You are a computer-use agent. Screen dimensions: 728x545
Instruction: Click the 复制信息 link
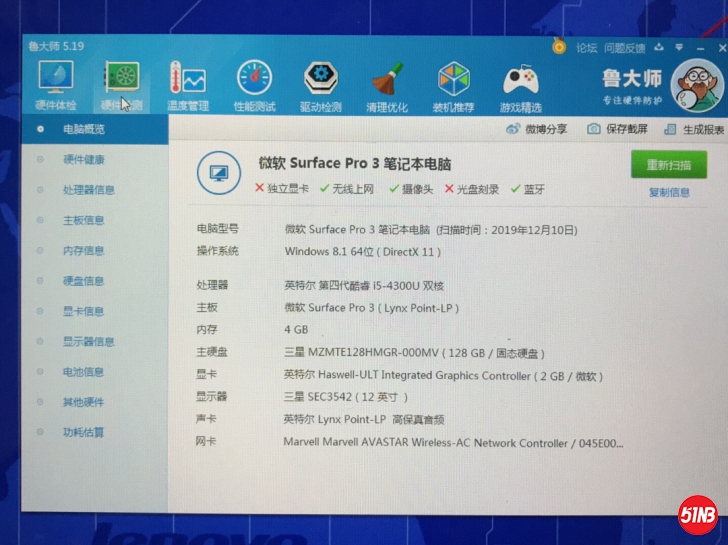pyautogui.click(x=669, y=192)
